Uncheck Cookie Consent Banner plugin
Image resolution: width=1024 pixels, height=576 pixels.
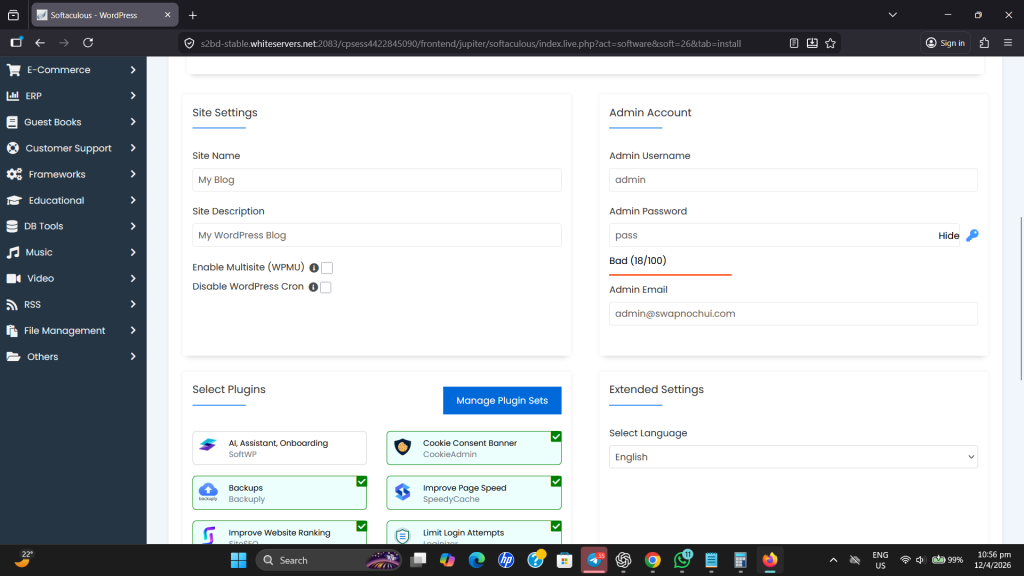coord(556,437)
